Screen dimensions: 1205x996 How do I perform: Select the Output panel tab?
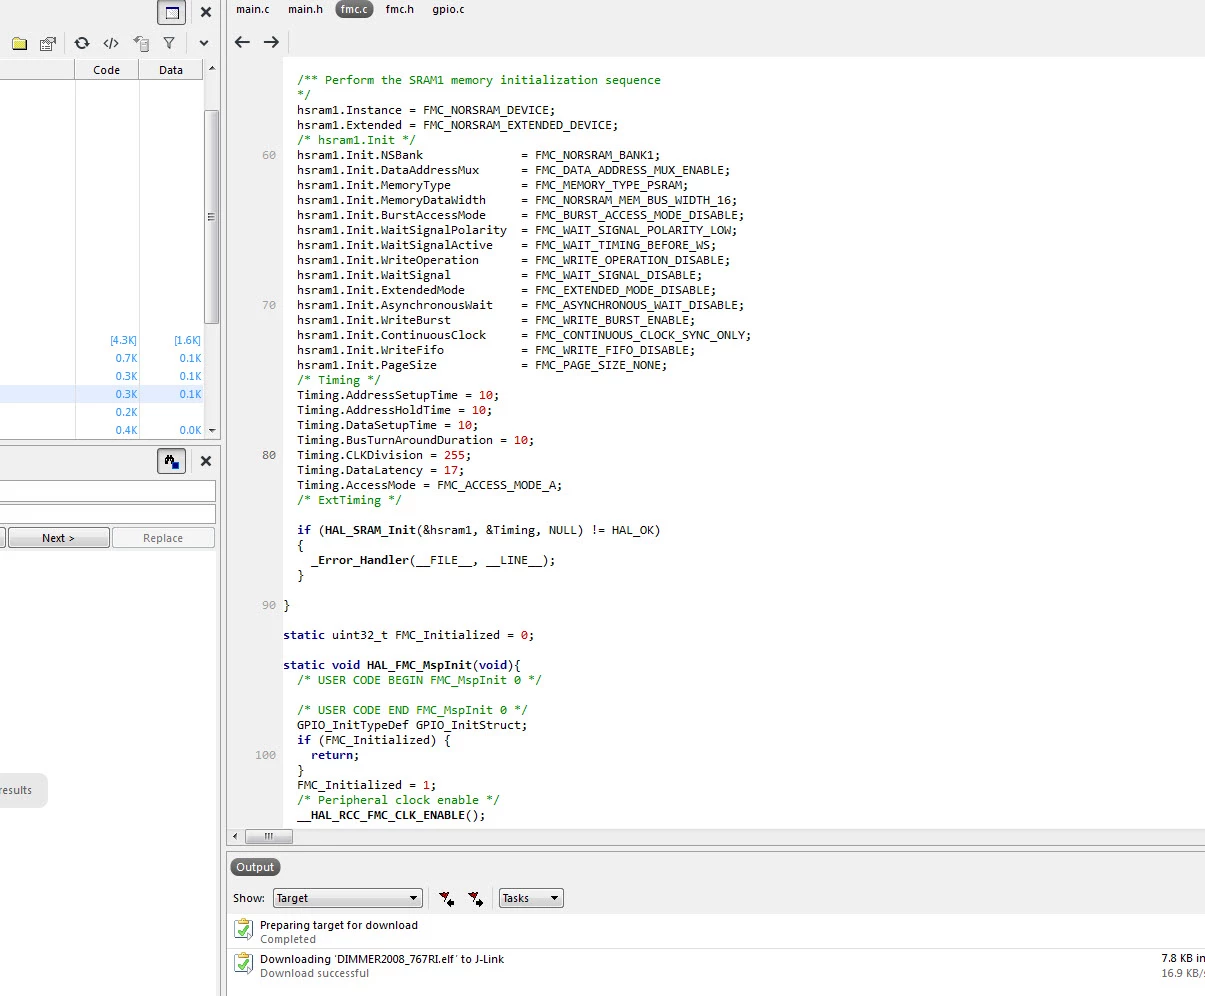coord(255,867)
